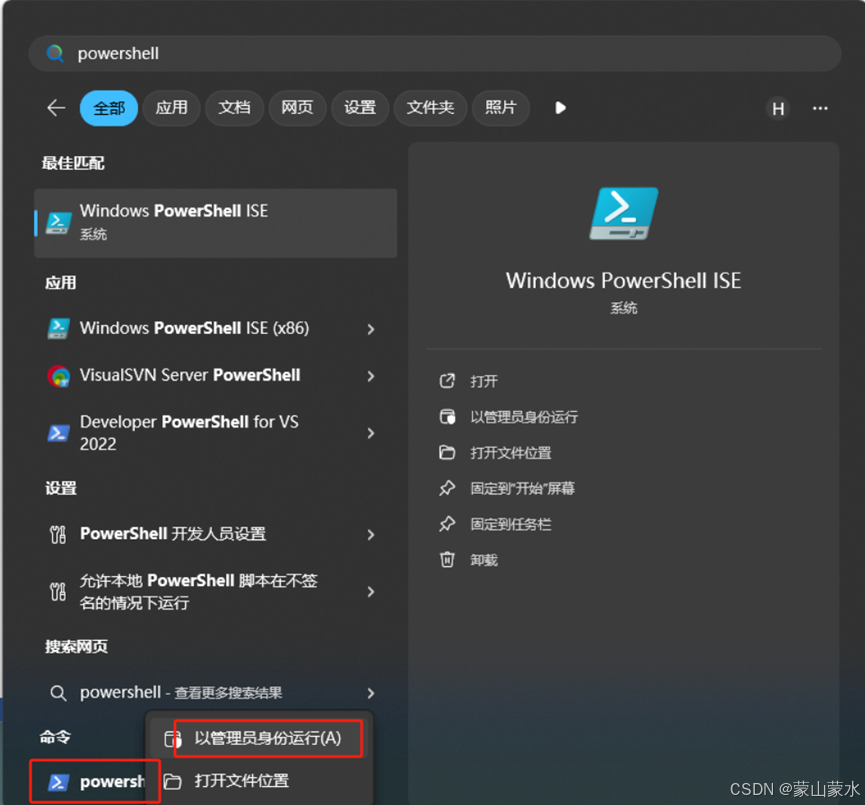Expand PowerShell 开发人员设置 chevron

371,535
